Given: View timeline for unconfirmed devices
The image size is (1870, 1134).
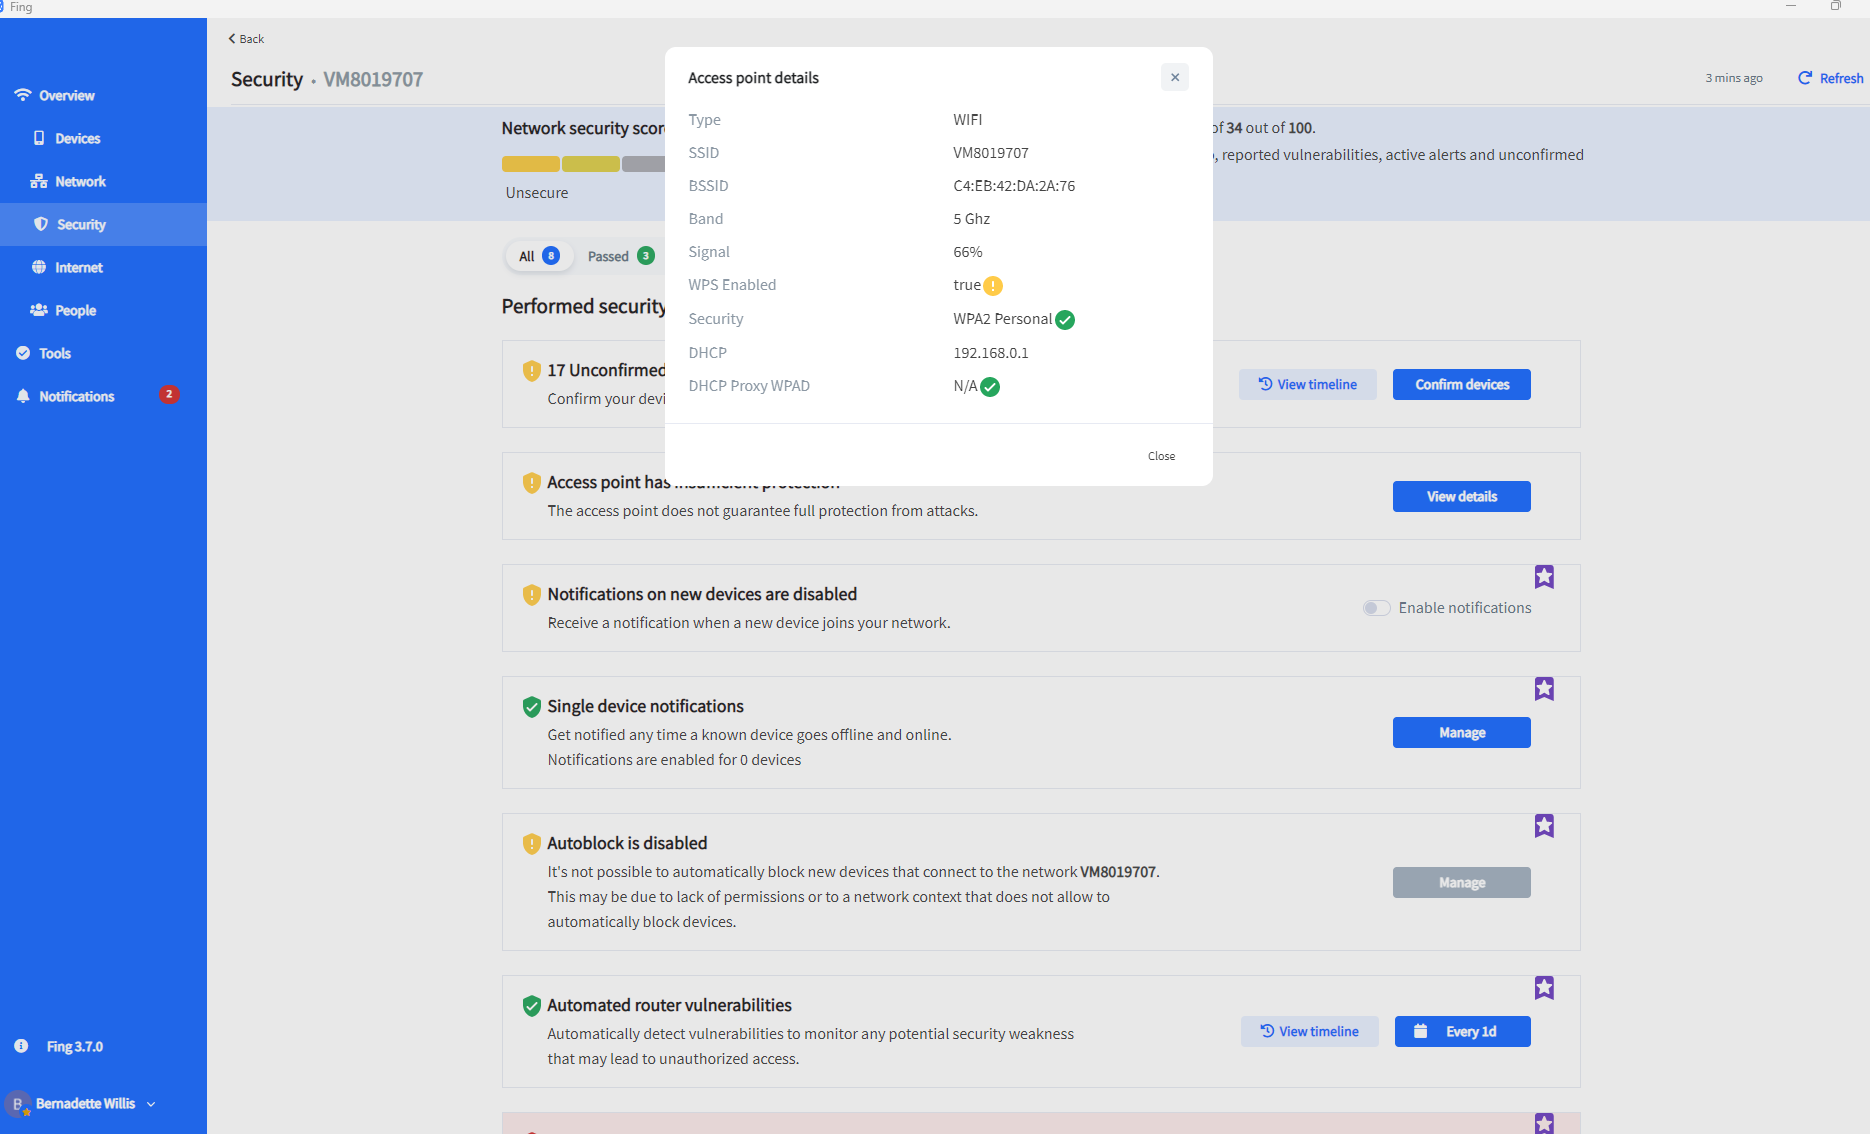Looking at the screenshot, I should pyautogui.click(x=1308, y=385).
